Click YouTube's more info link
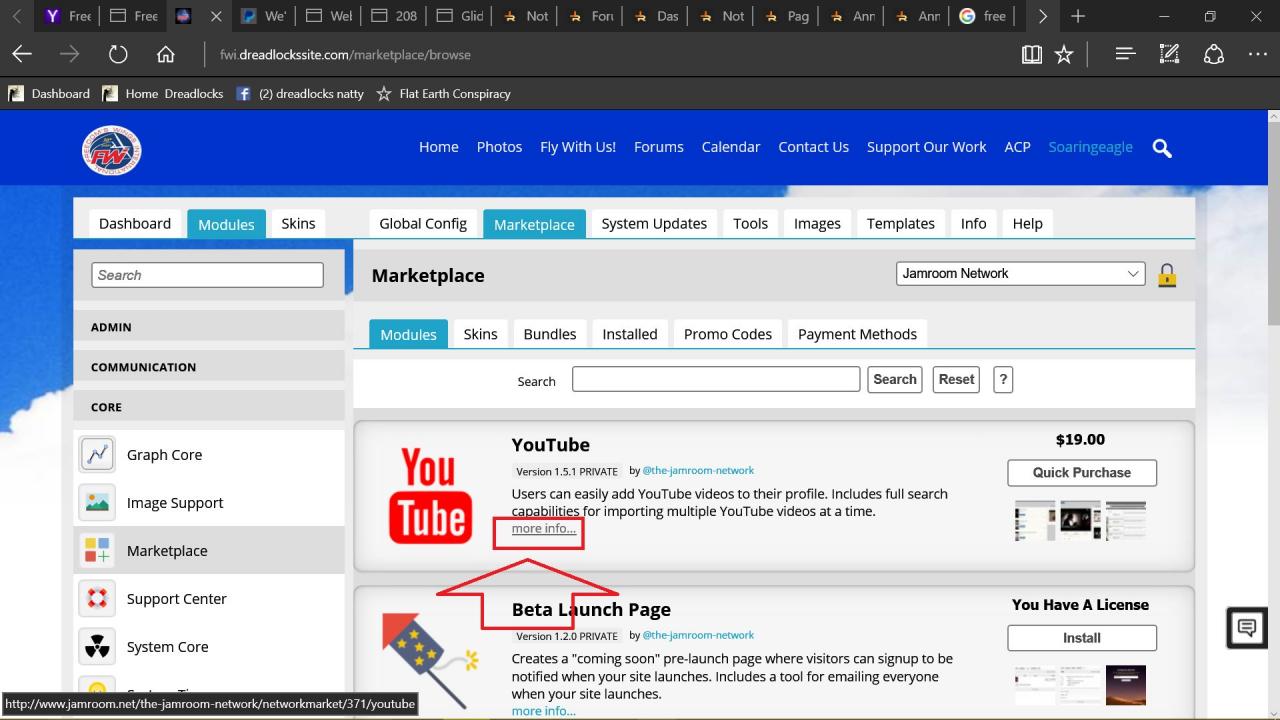Screen dimensions: 1280x720 coord(543,529)
